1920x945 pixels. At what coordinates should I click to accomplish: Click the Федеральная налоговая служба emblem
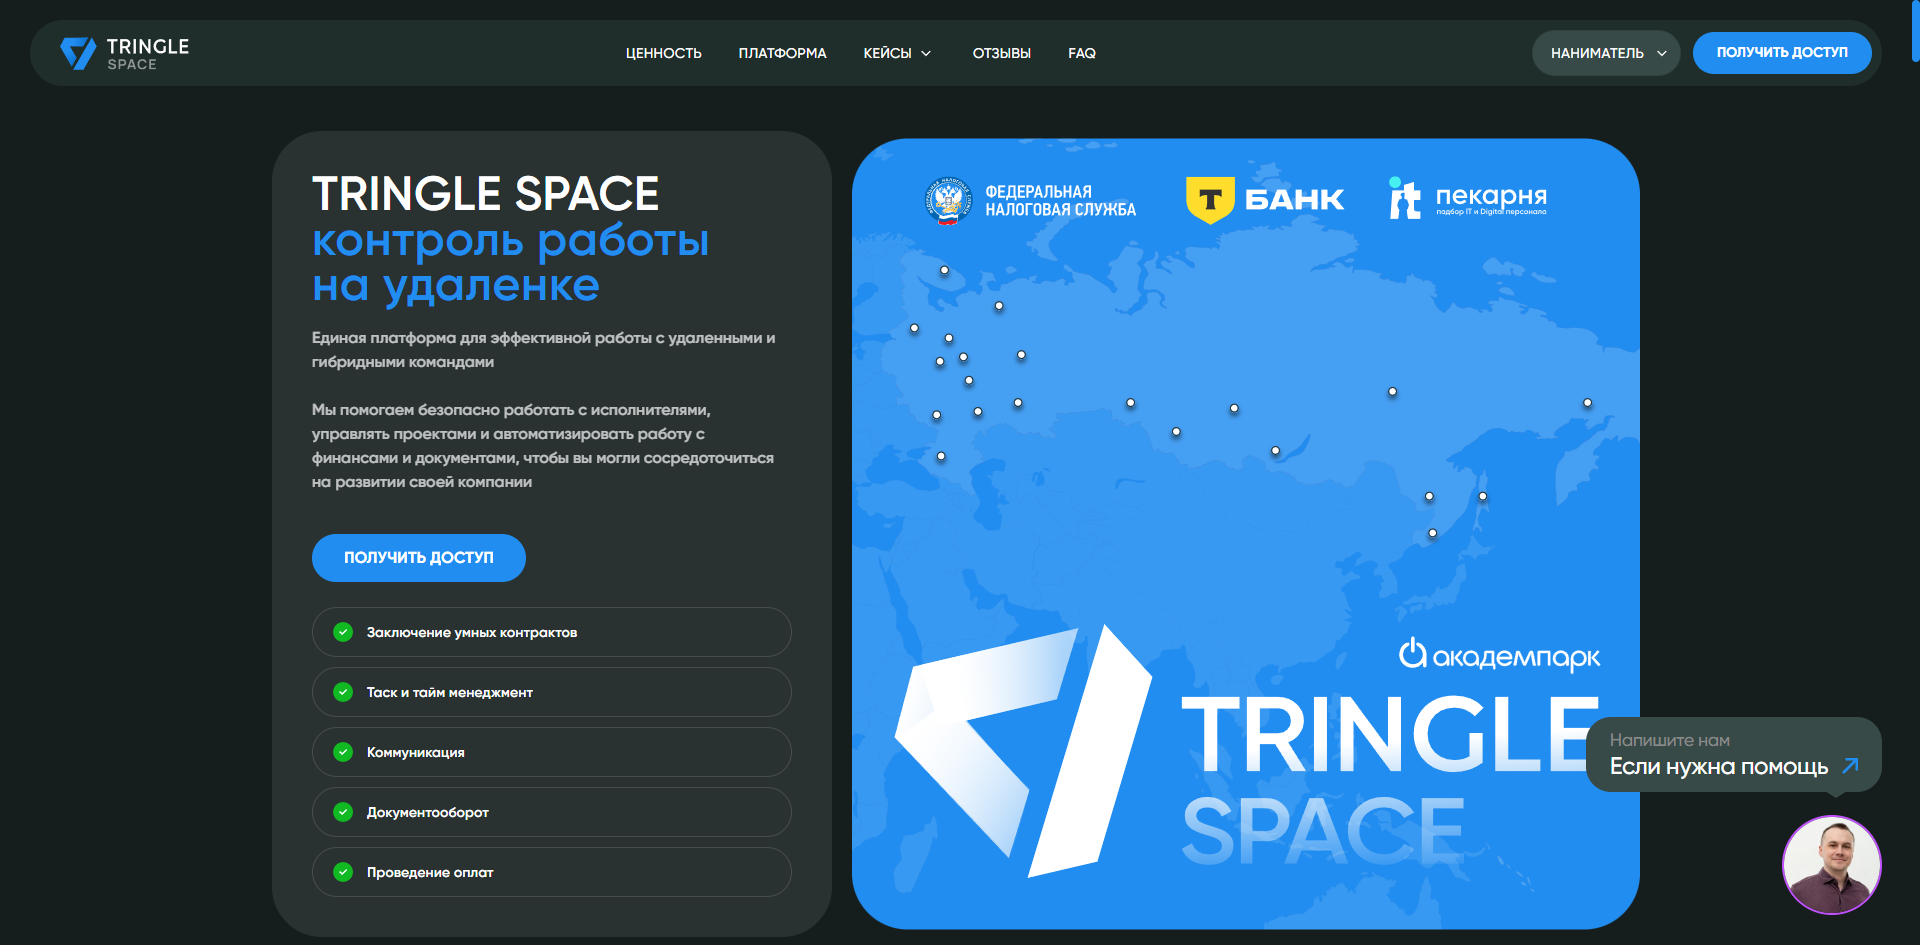(948, 201)
